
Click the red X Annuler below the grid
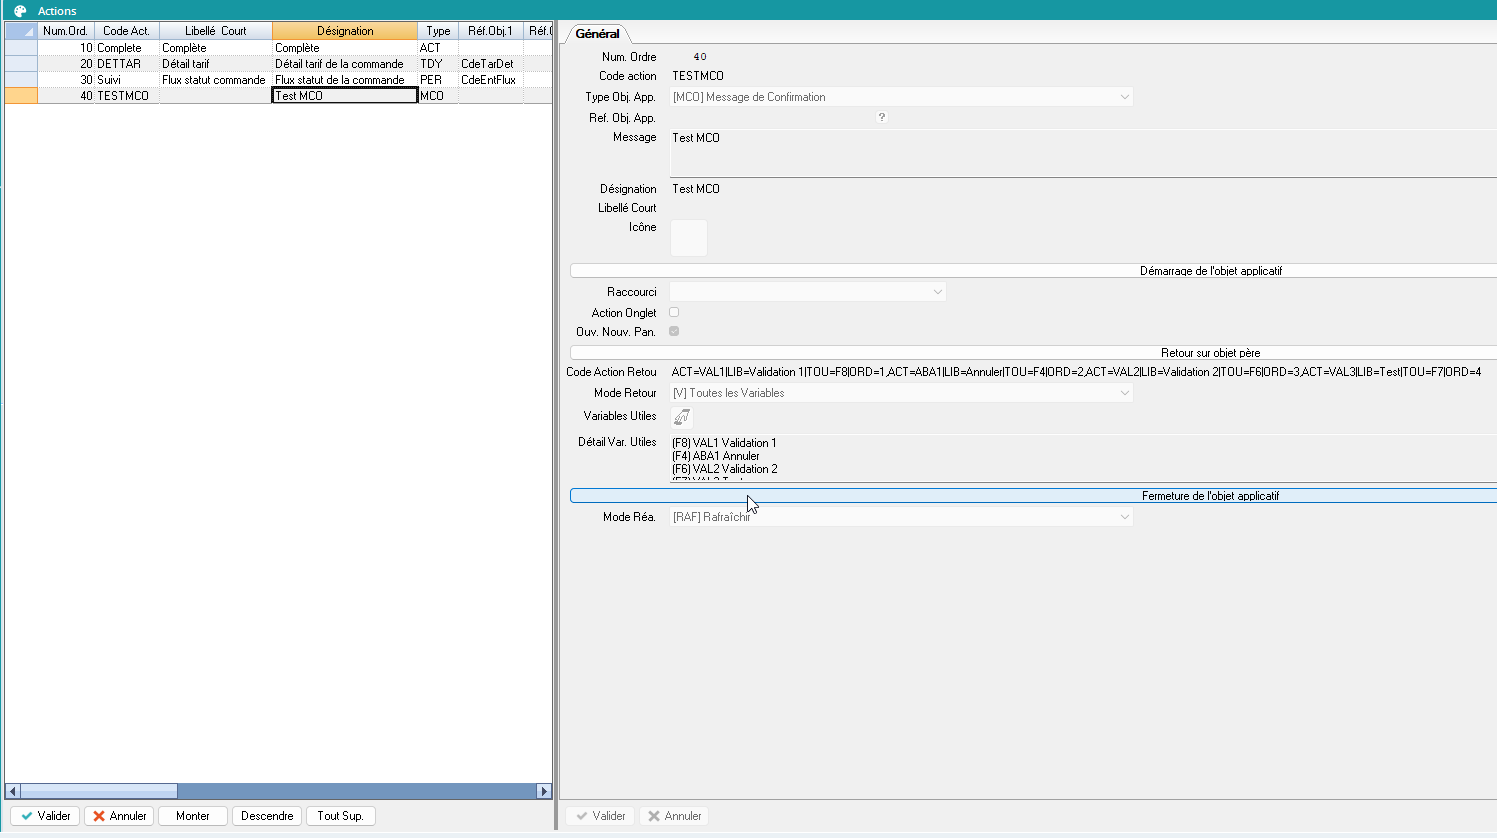coord(119,816)
